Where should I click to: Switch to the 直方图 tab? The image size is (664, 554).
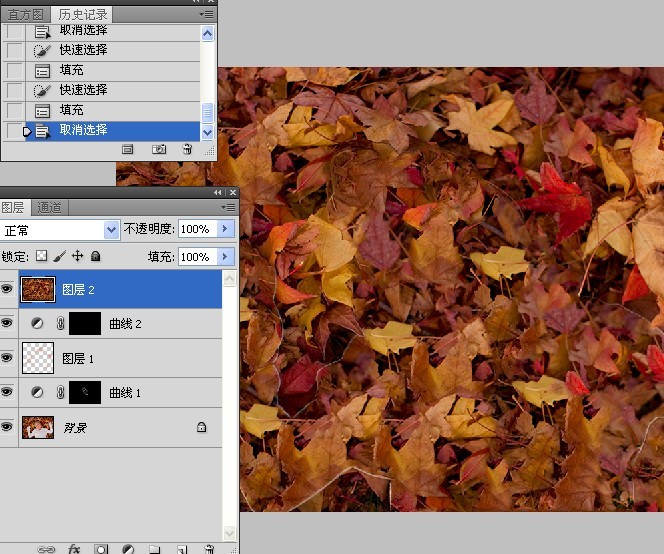coord(25,15)
